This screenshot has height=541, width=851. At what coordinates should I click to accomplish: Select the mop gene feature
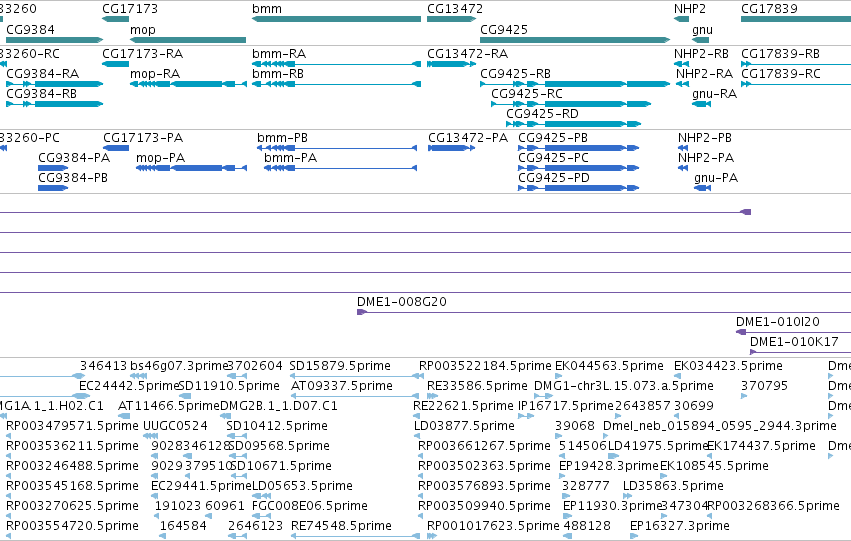(x=188, y=40)
